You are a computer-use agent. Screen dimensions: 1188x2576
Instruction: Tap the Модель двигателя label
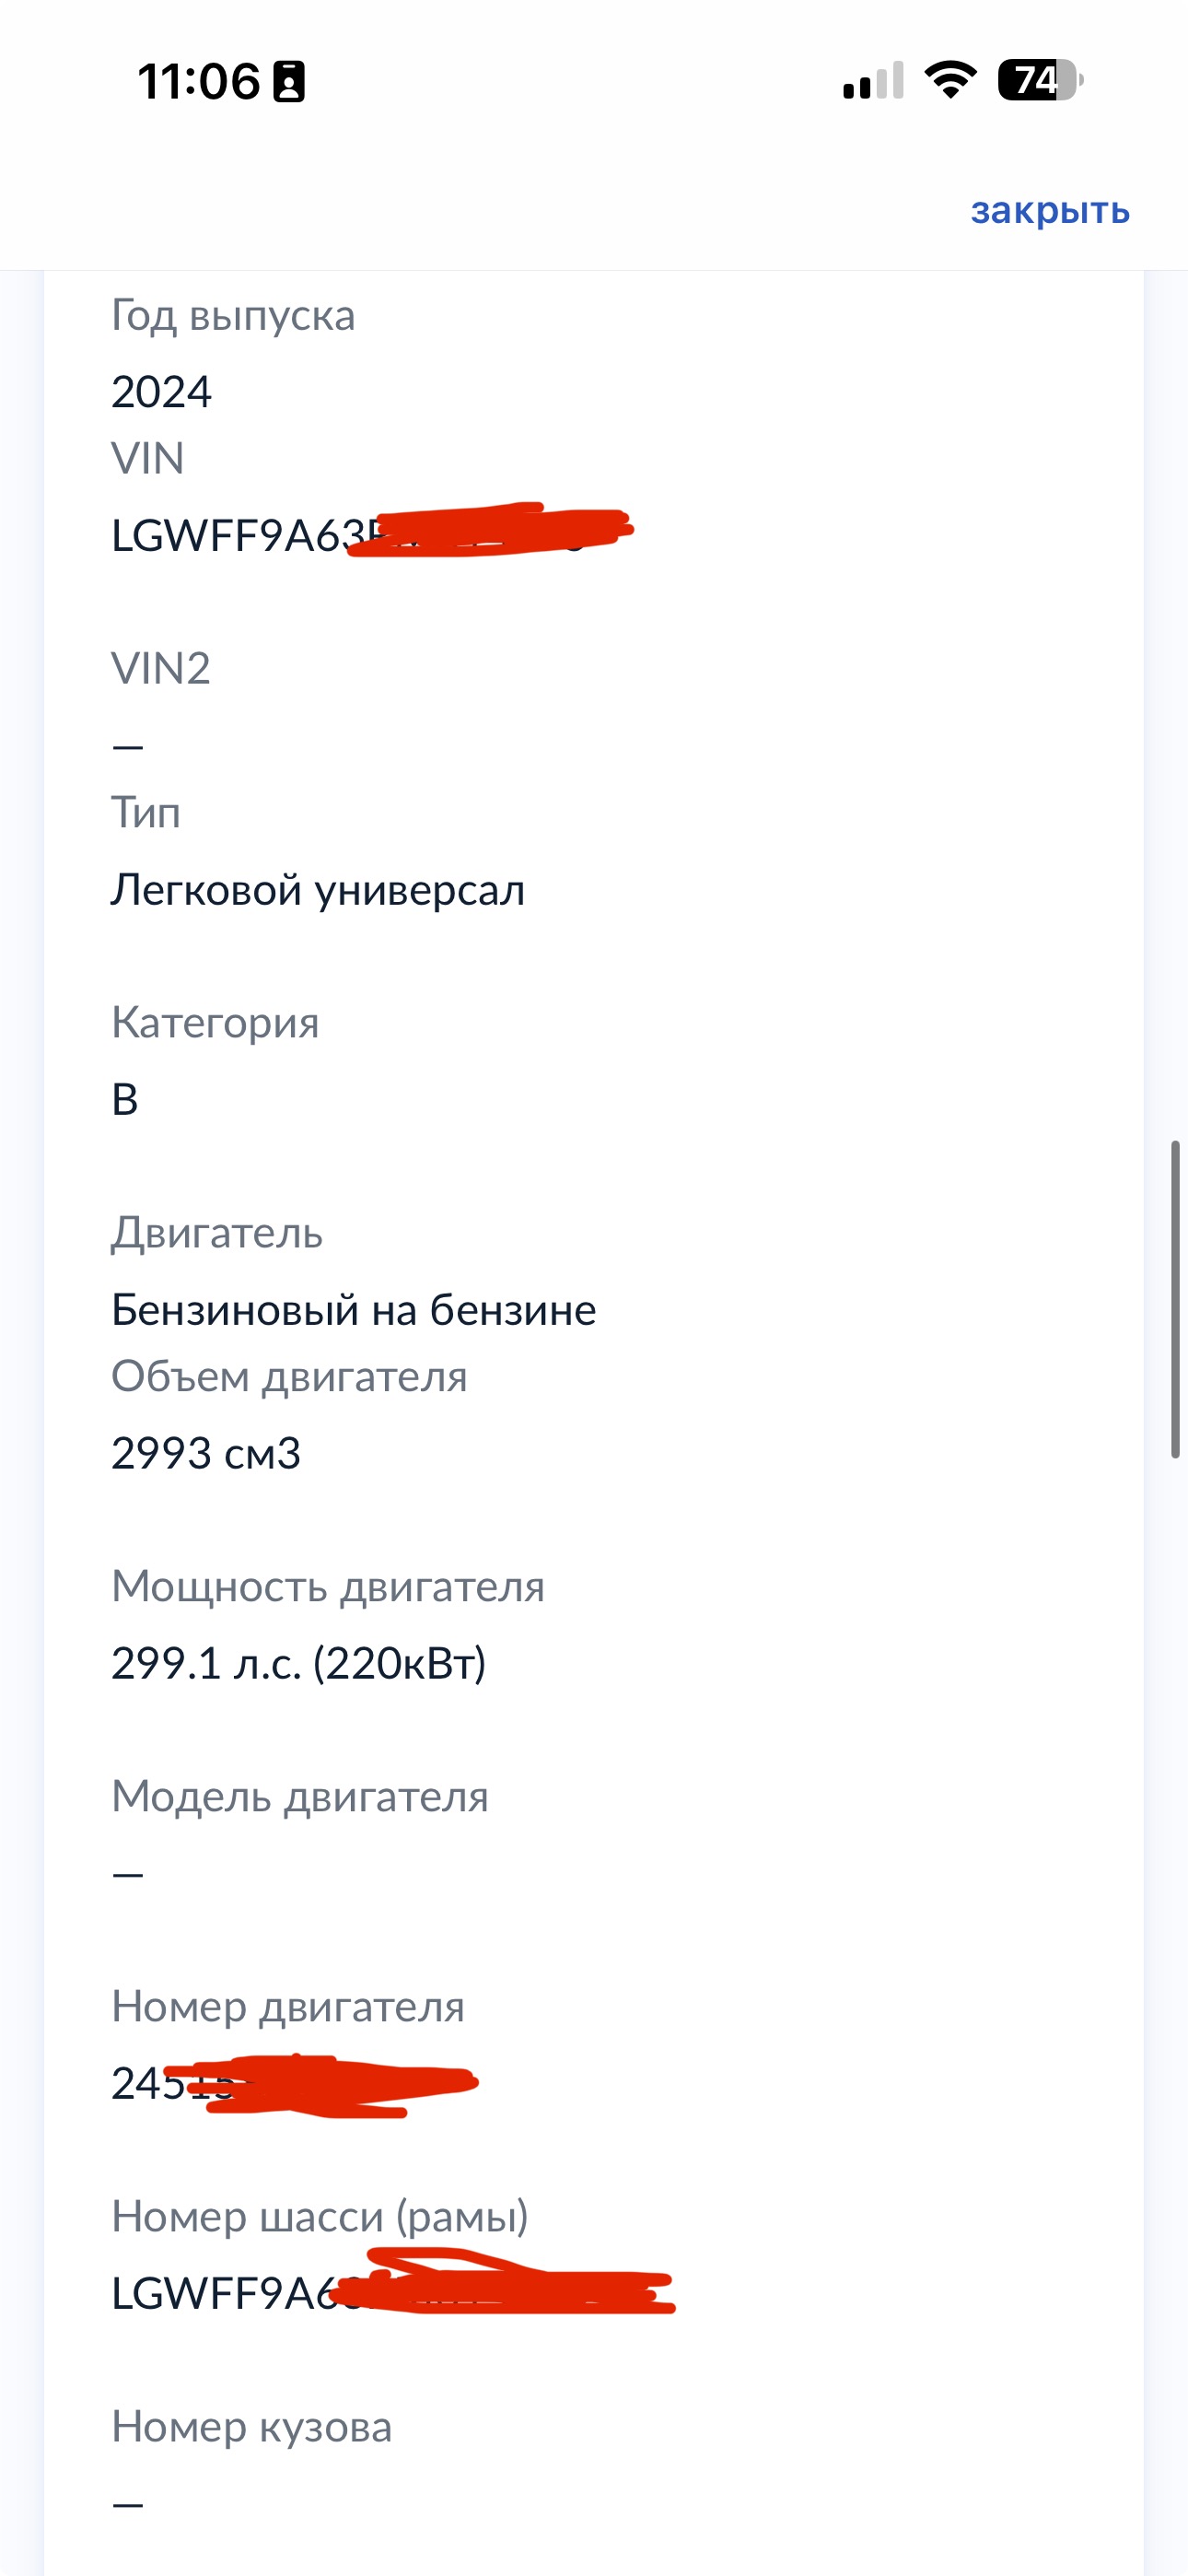(x=300, y=1797)
